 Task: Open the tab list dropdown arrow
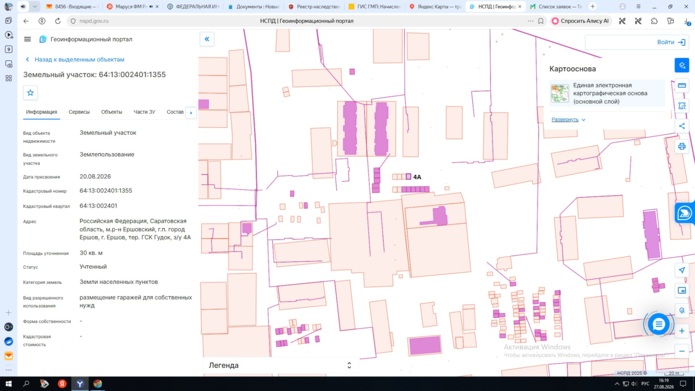pyautogui.click(x=35, y=7)
